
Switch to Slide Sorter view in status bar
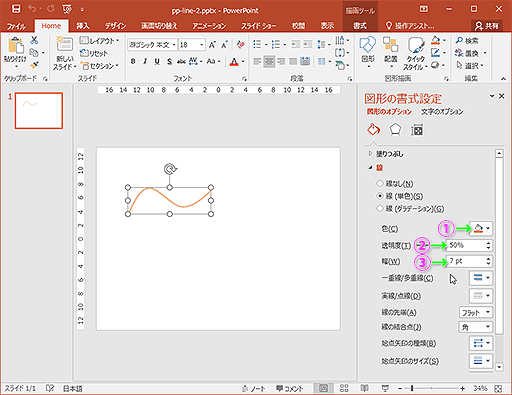344,388
